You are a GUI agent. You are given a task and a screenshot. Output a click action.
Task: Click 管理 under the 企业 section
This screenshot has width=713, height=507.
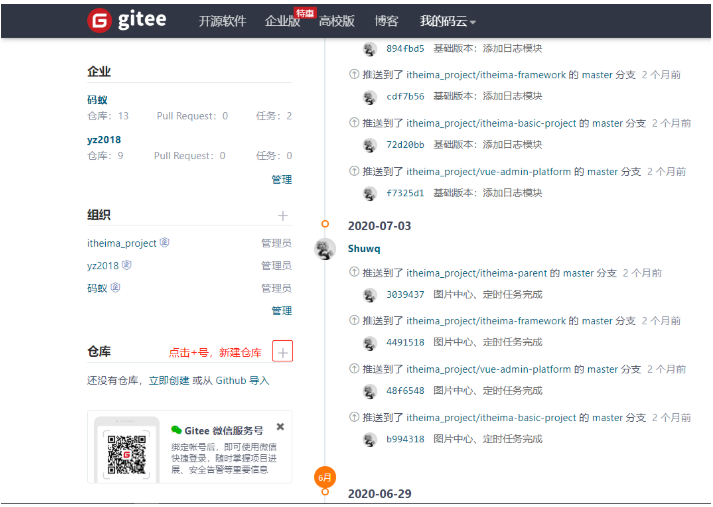pyautogui.click(x=281, y=179)
